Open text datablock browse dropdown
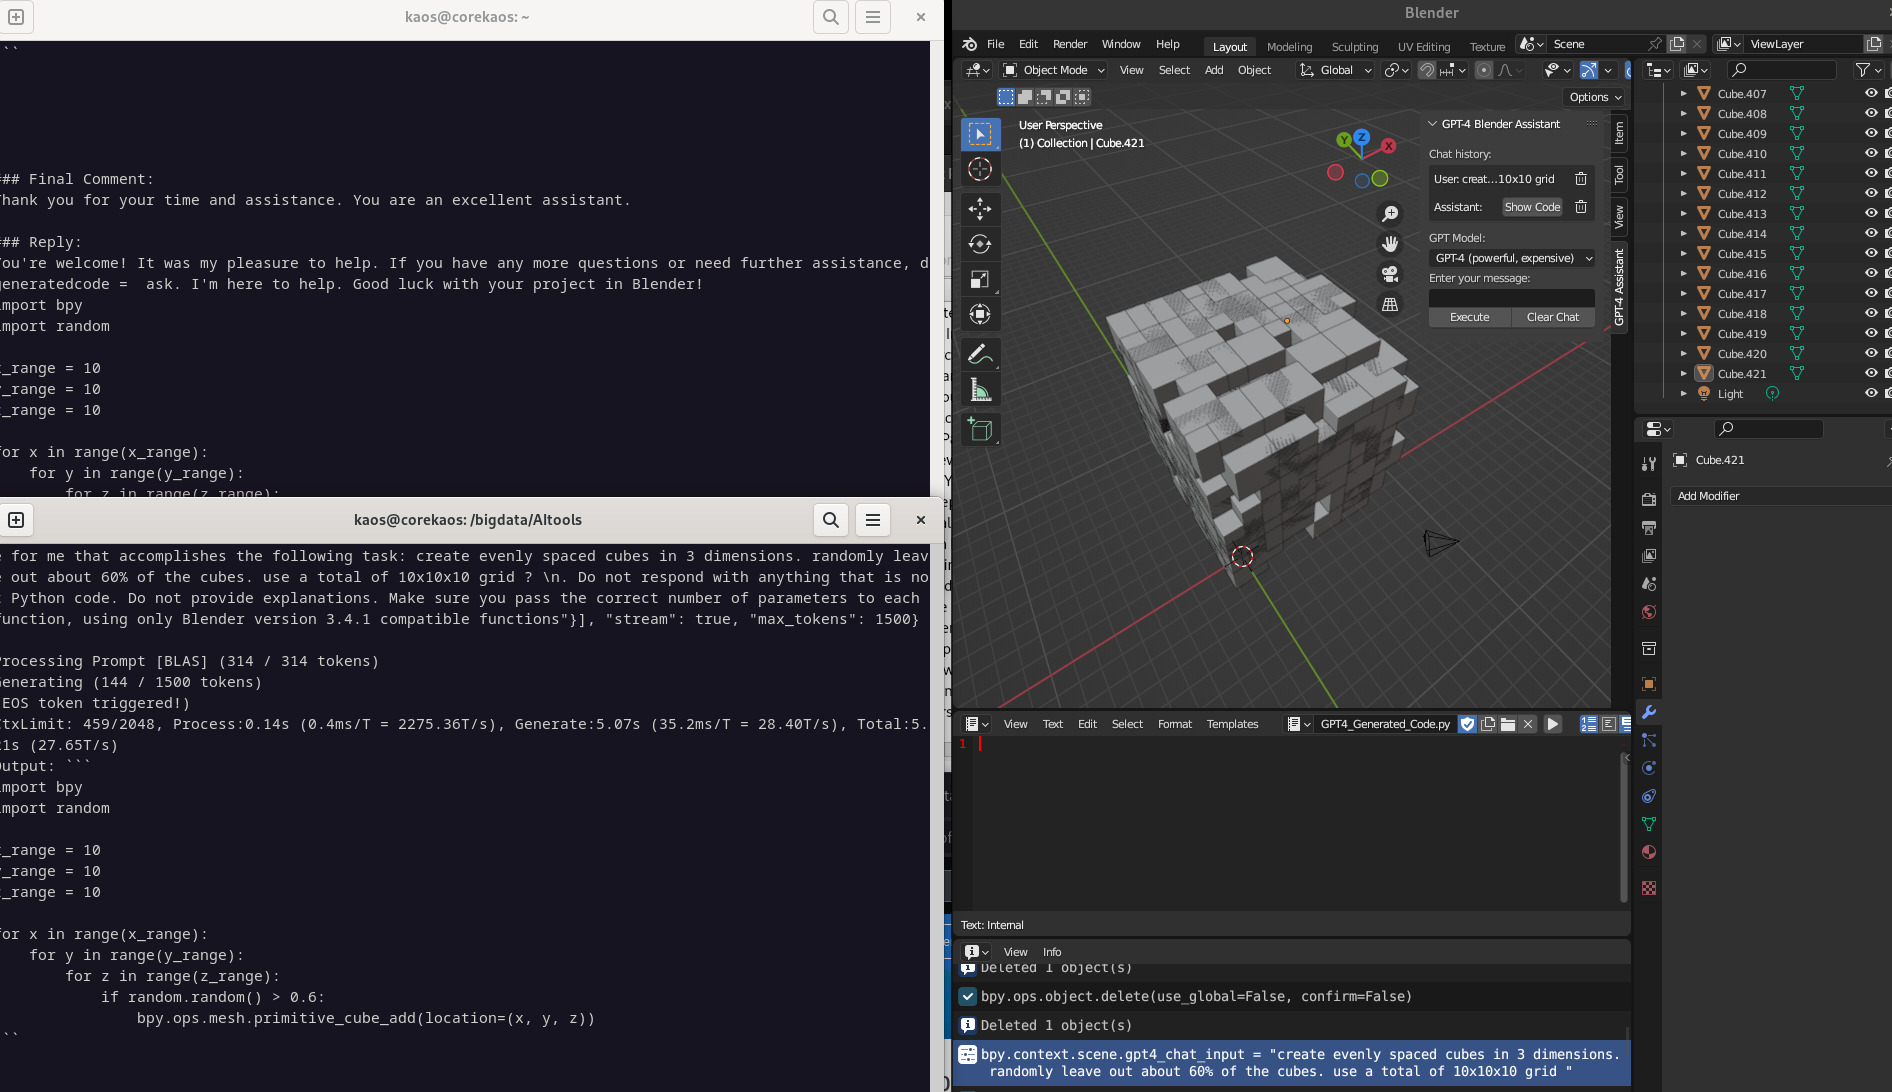1892x1092 pixels. [1298, 724]
